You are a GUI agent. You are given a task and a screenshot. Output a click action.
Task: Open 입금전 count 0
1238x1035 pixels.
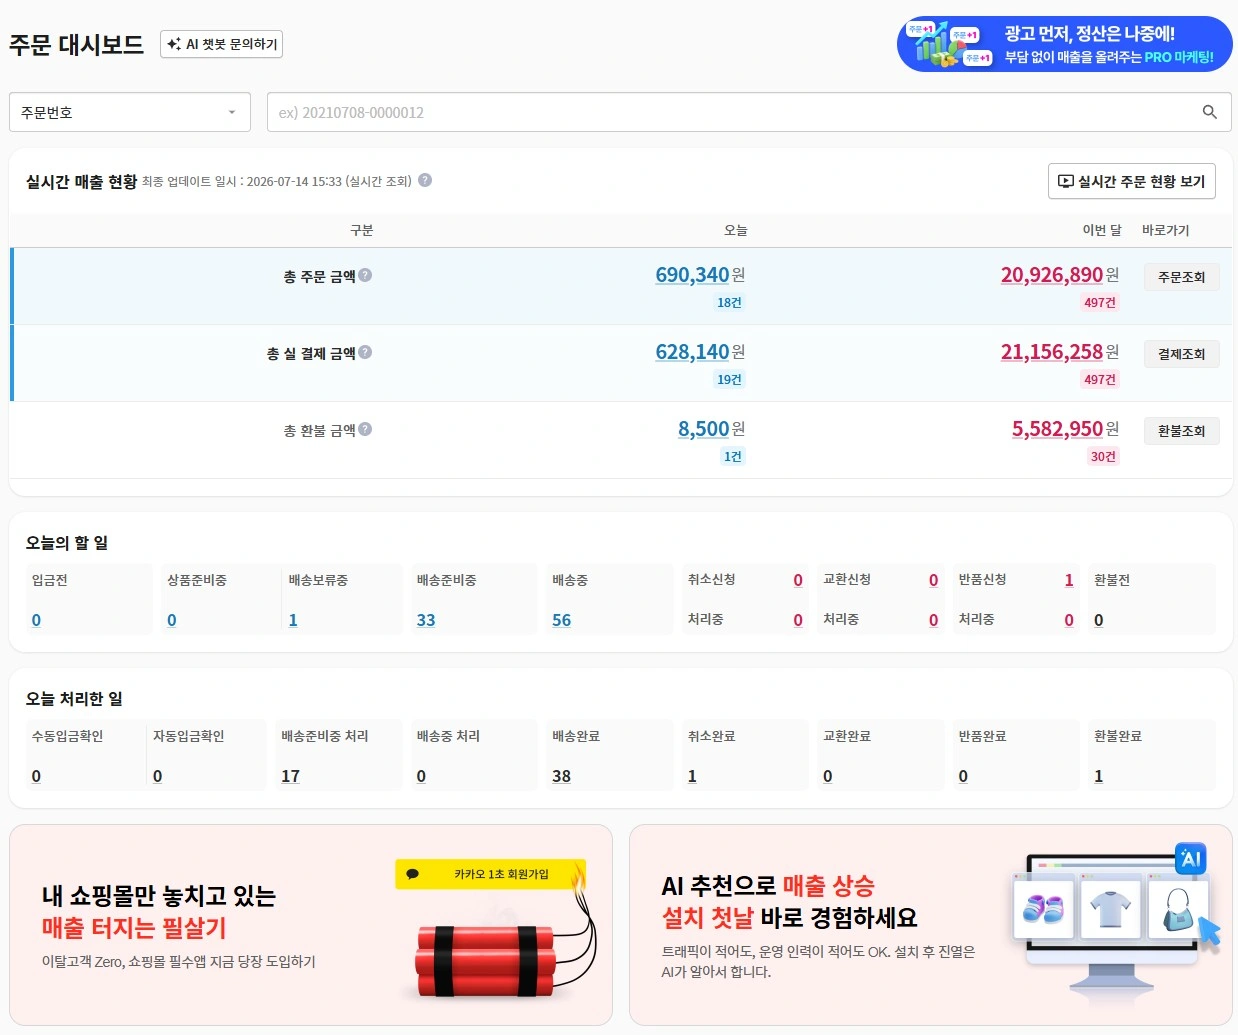[36, 620]
